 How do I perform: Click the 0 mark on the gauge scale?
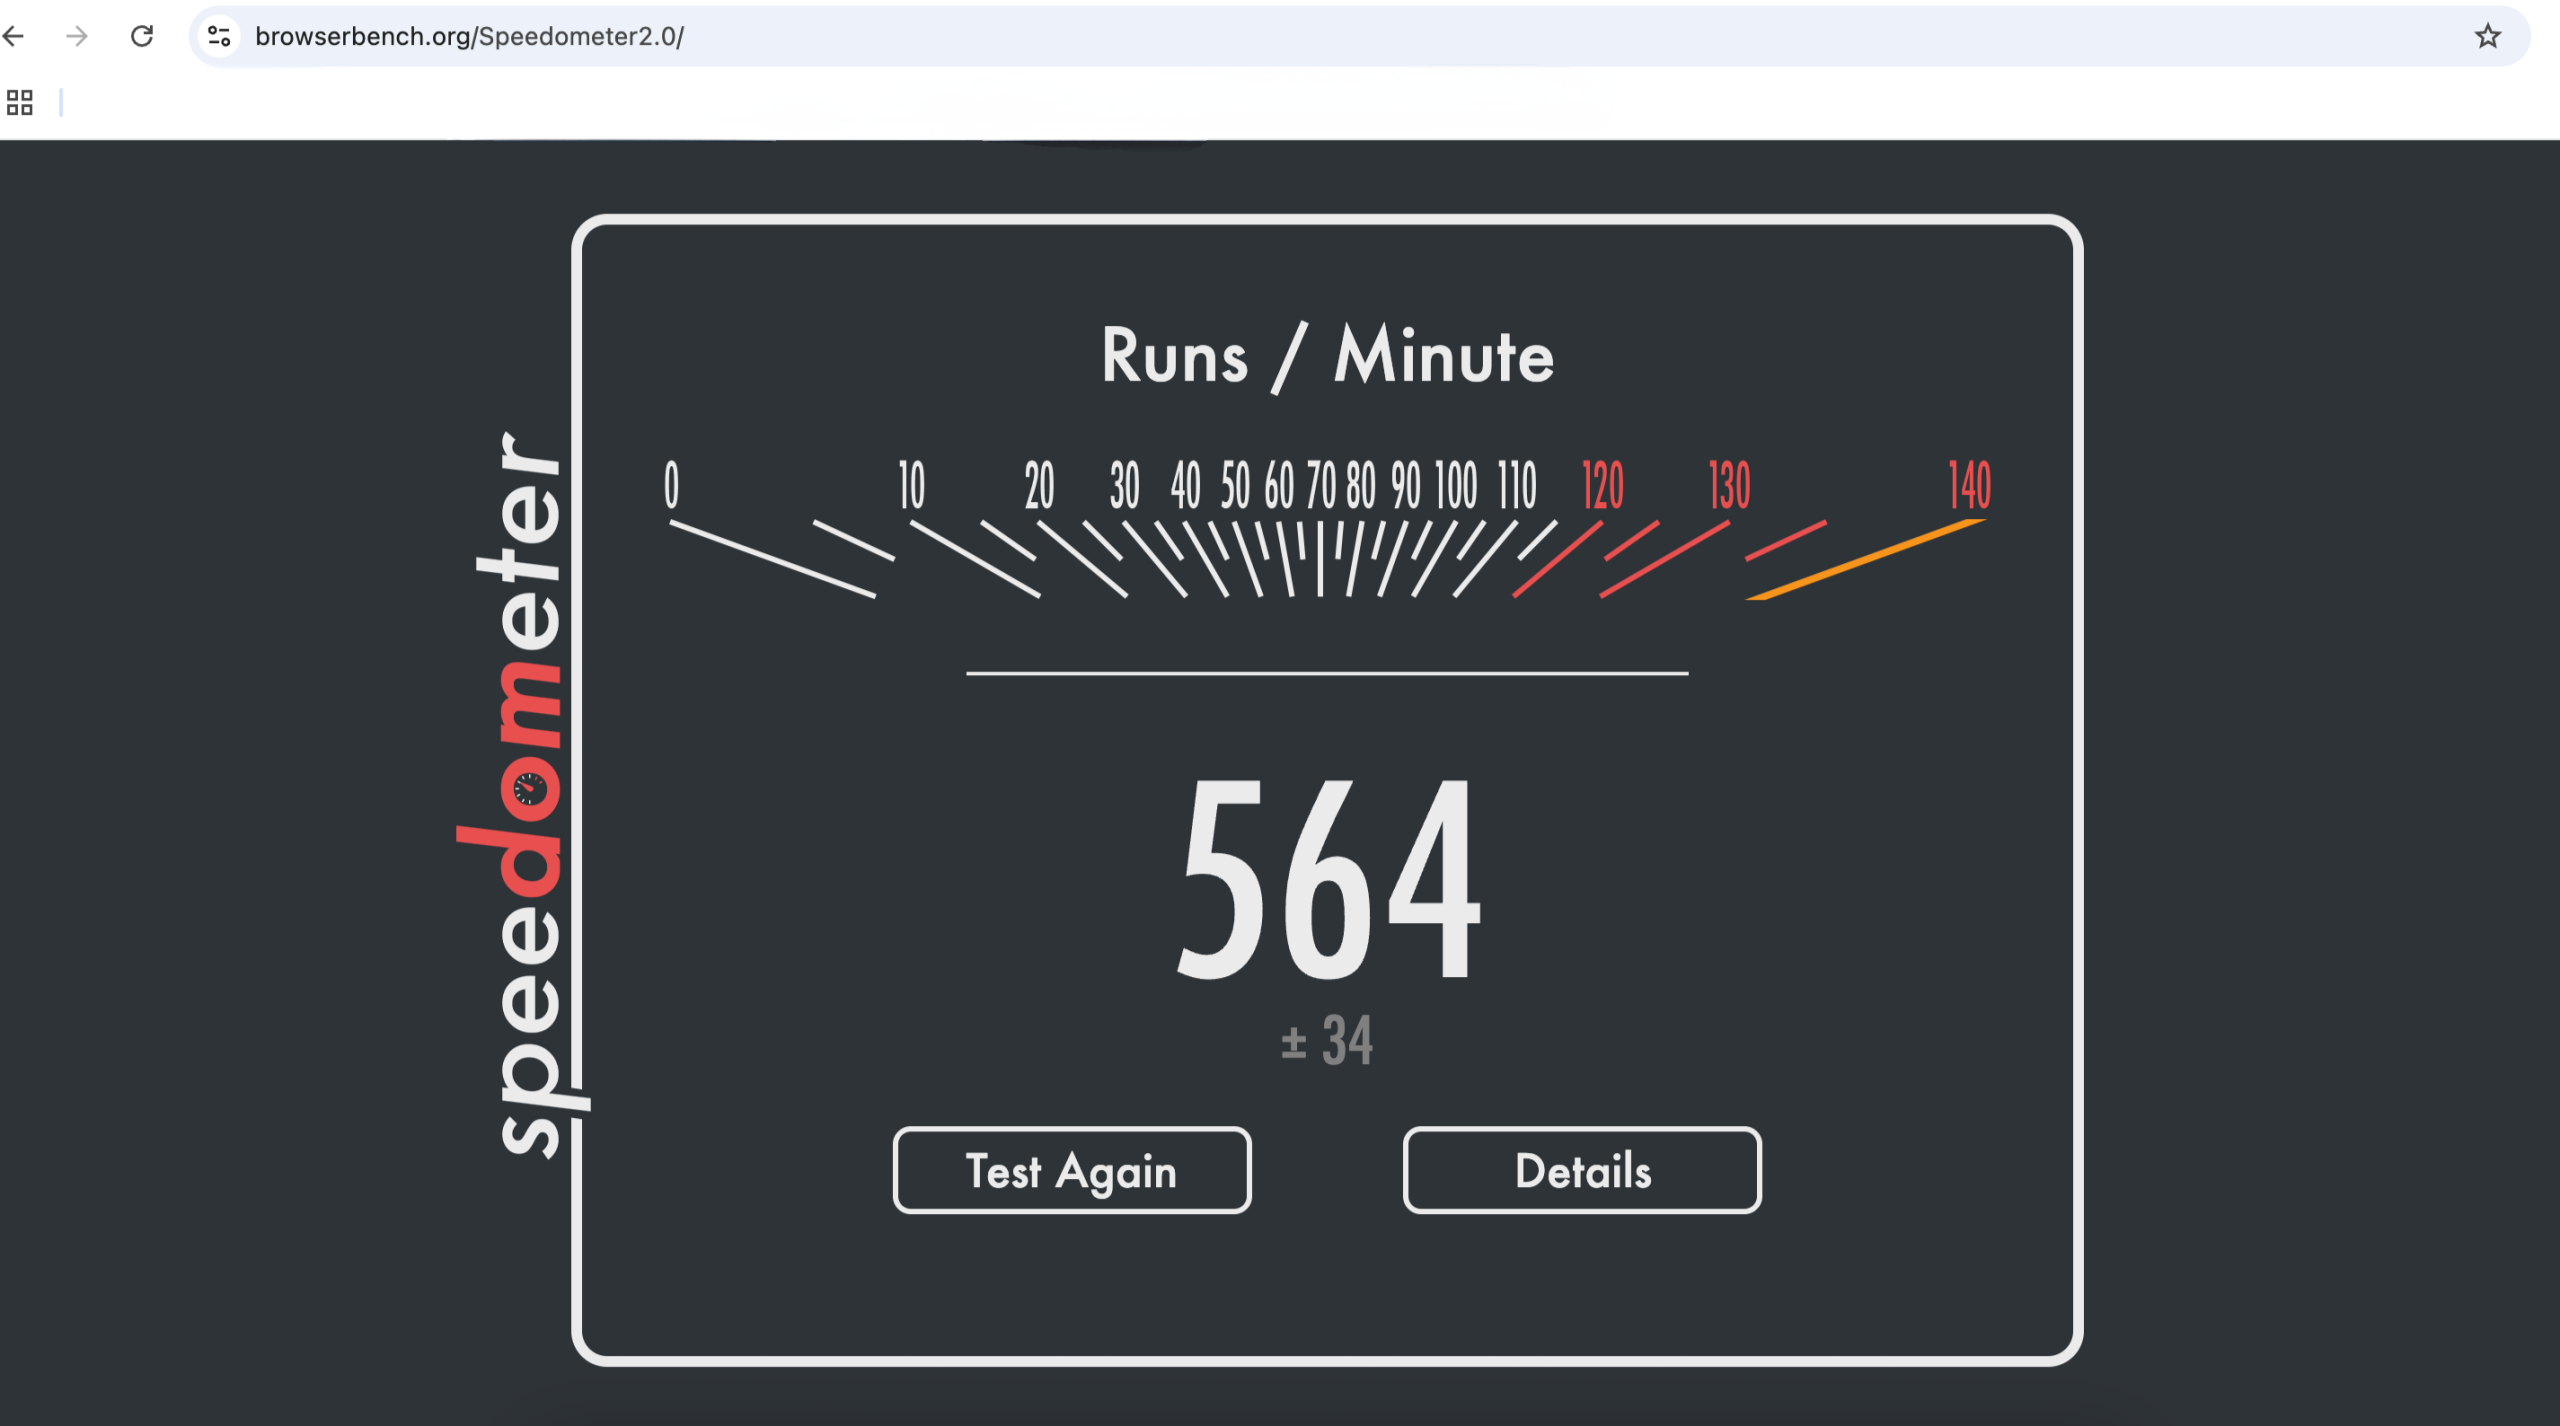(670, 485)
